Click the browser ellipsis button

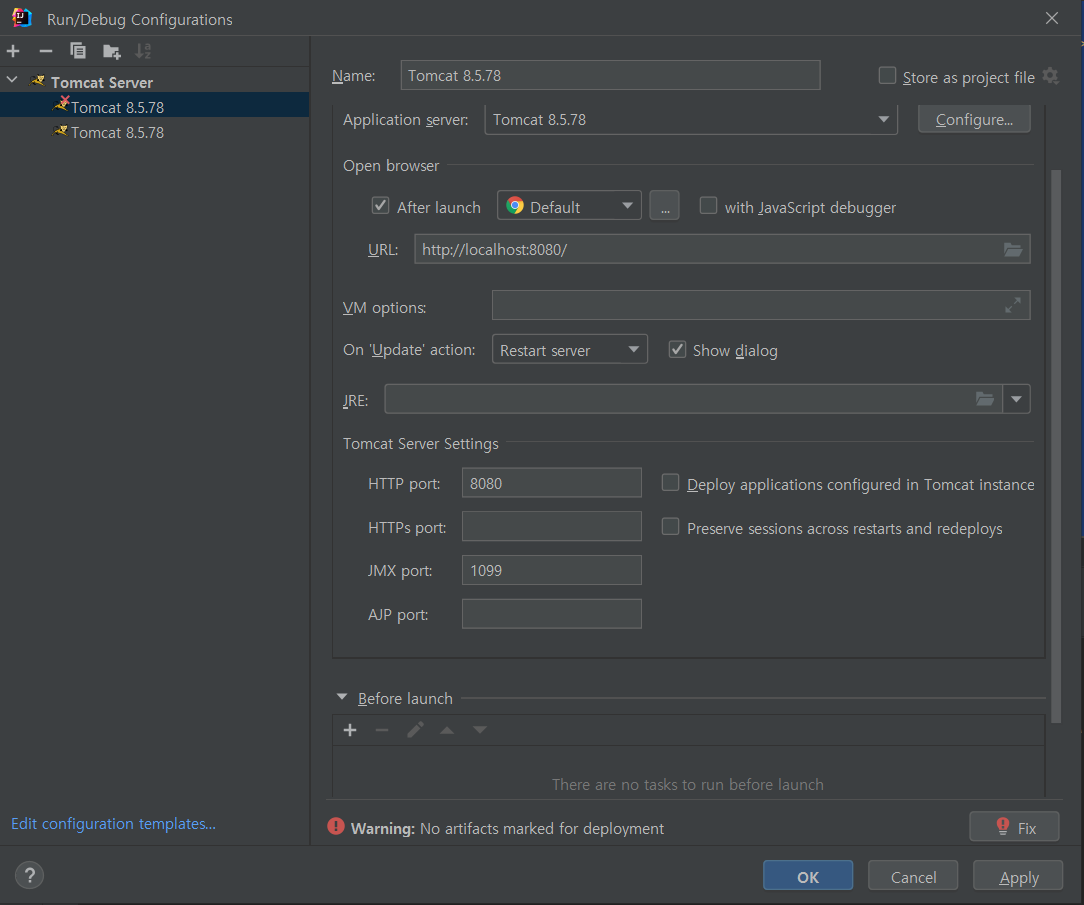click(664, 206)
